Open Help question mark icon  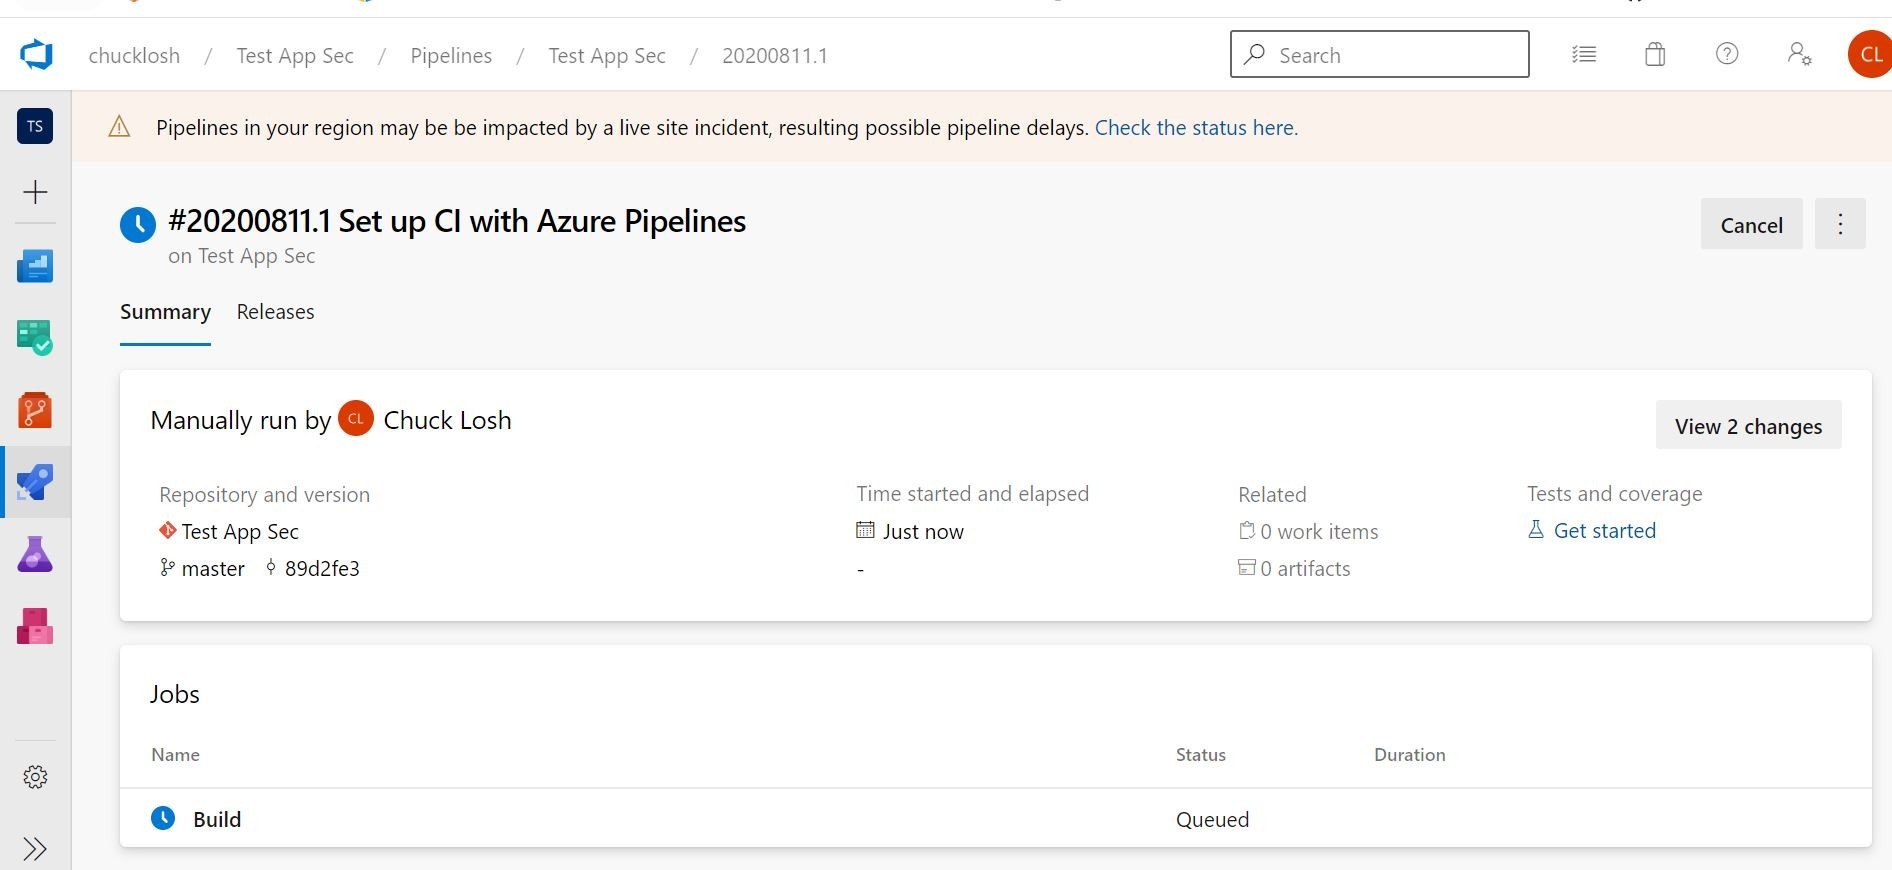coord(1727,54)
